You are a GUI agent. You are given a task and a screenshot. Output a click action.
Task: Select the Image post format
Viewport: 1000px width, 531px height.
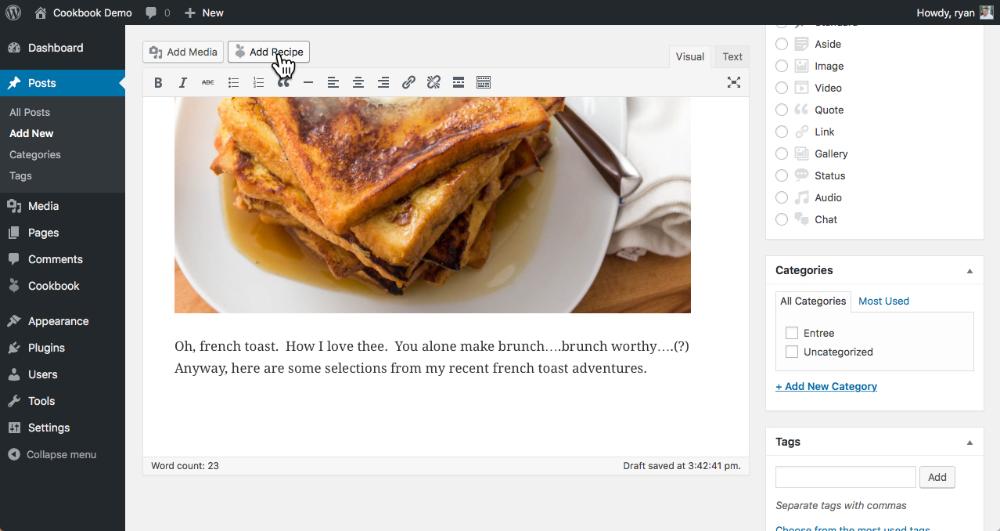[781, 66]
